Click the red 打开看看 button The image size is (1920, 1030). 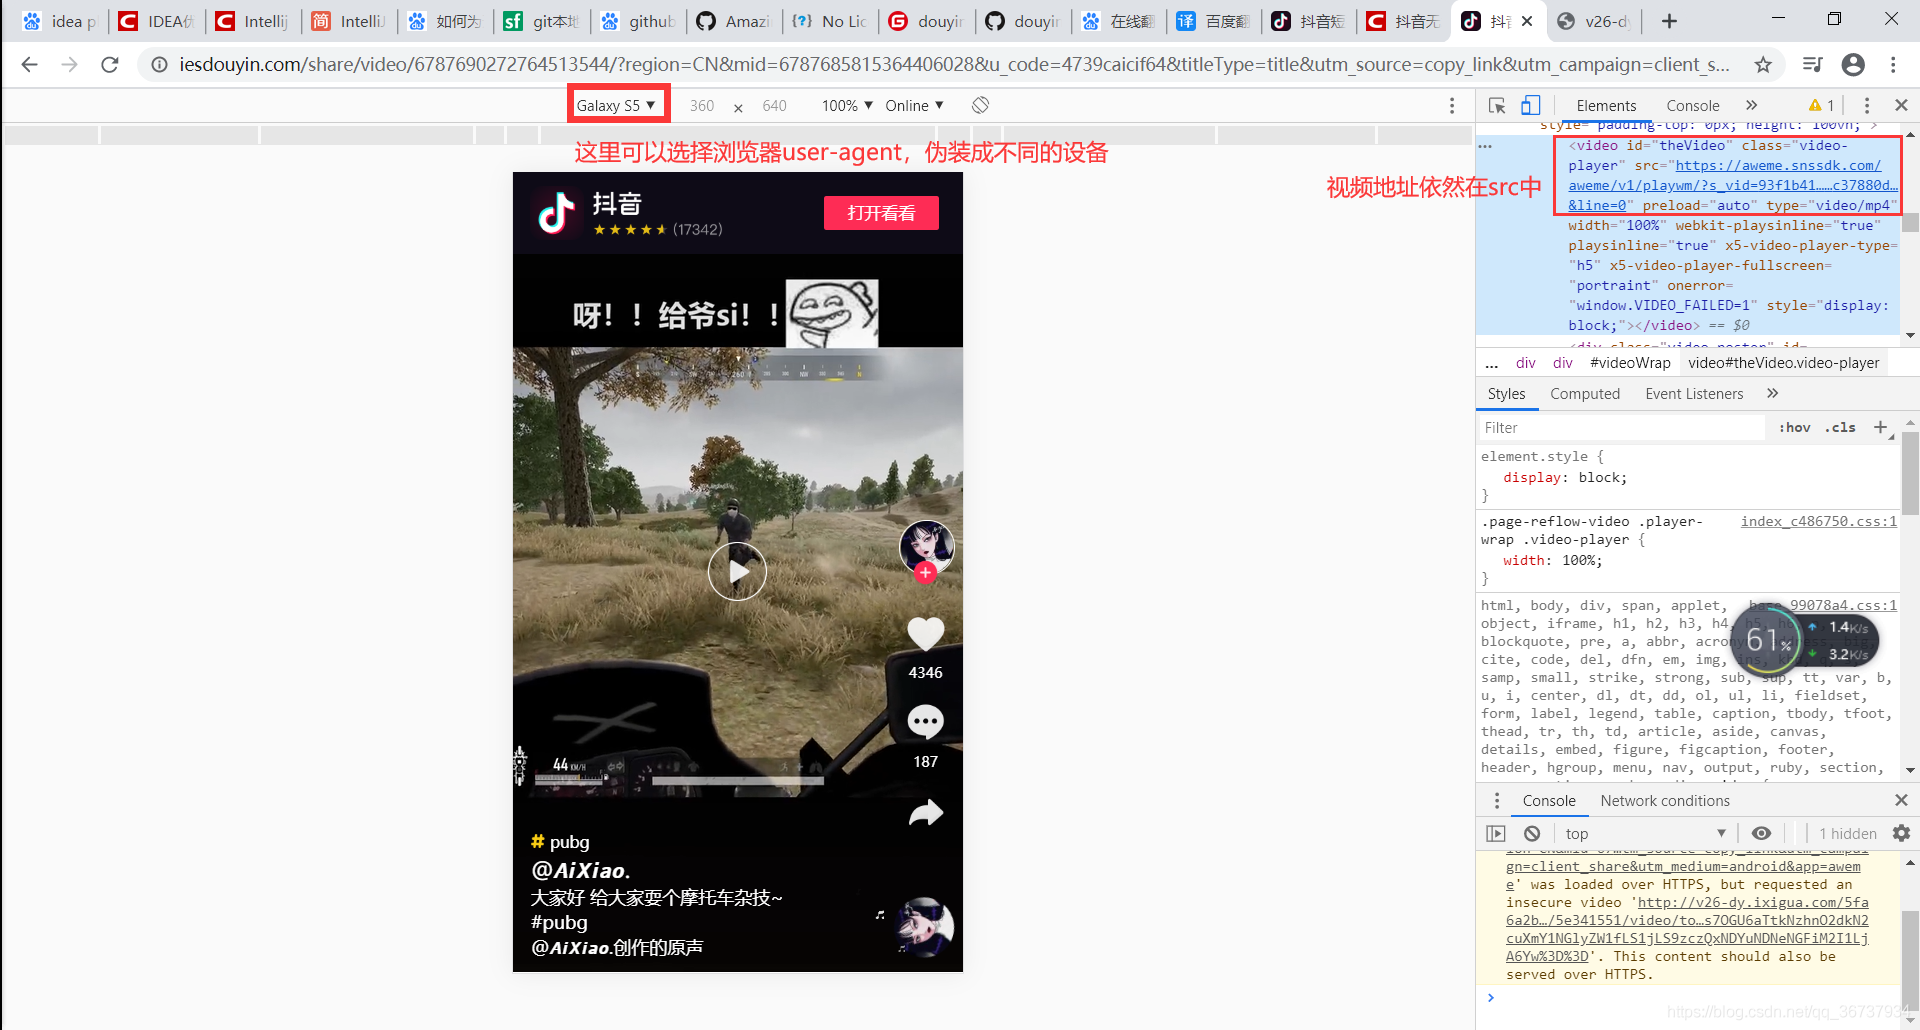tap(881, 213)
